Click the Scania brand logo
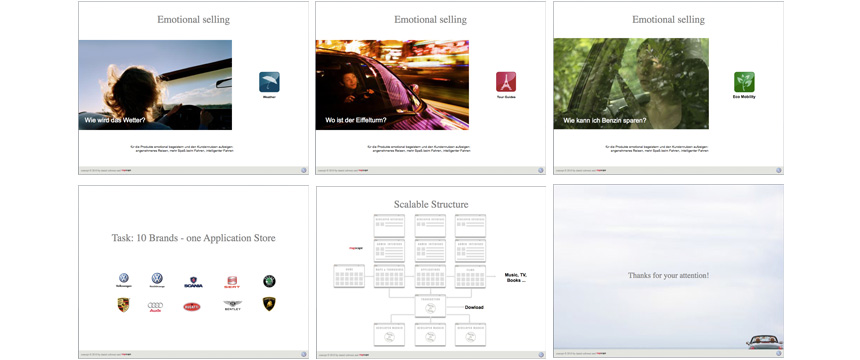This screenshot has height=360, width=860. [194, 282]
